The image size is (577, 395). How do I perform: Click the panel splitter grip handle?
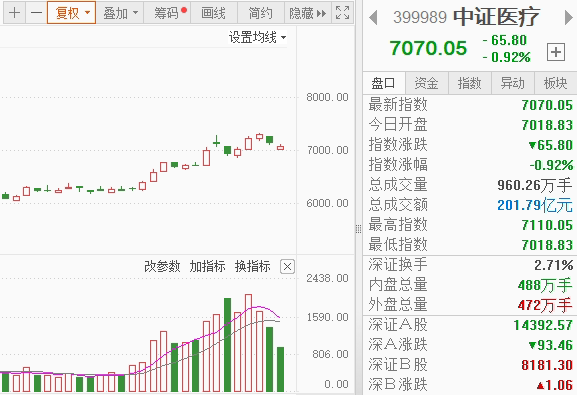click(x=358, y=229)
